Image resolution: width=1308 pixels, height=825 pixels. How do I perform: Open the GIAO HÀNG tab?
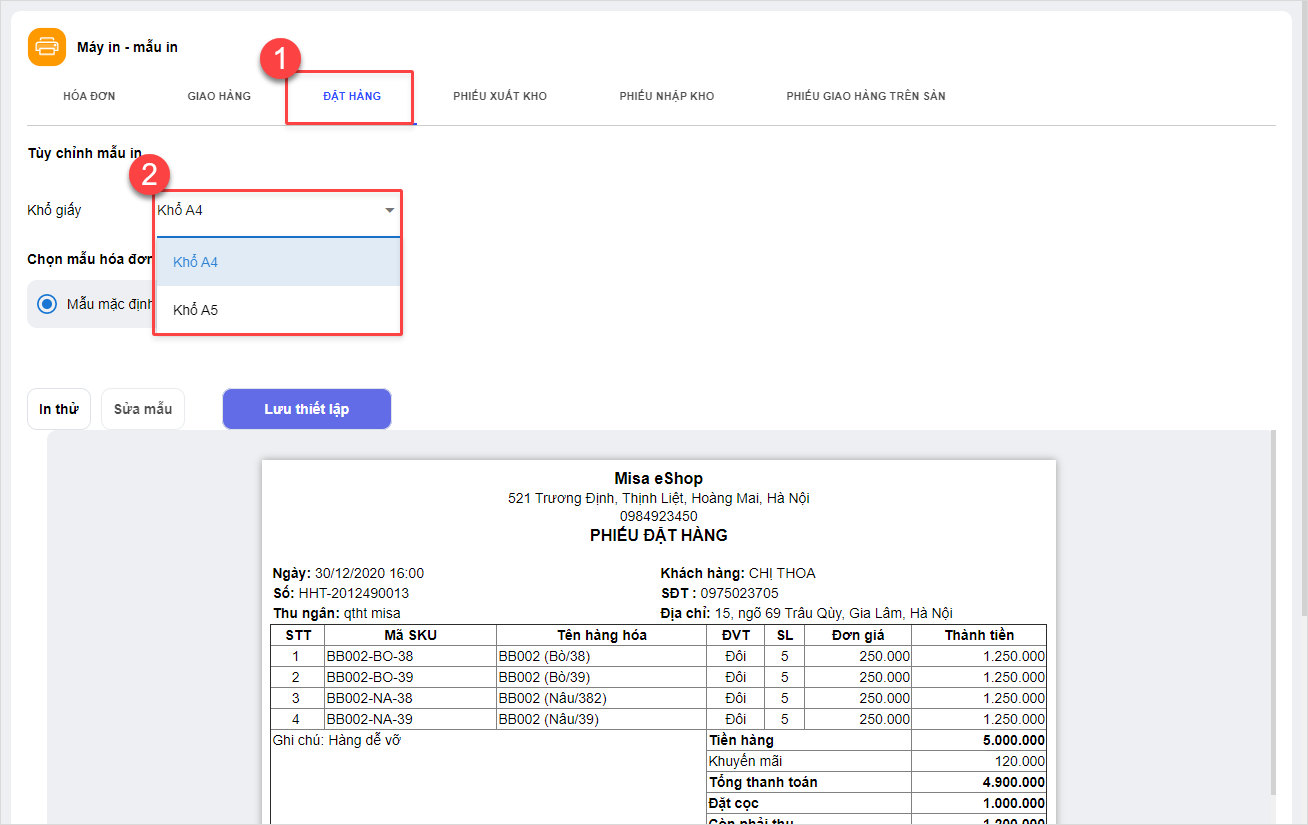click(219, 96)
